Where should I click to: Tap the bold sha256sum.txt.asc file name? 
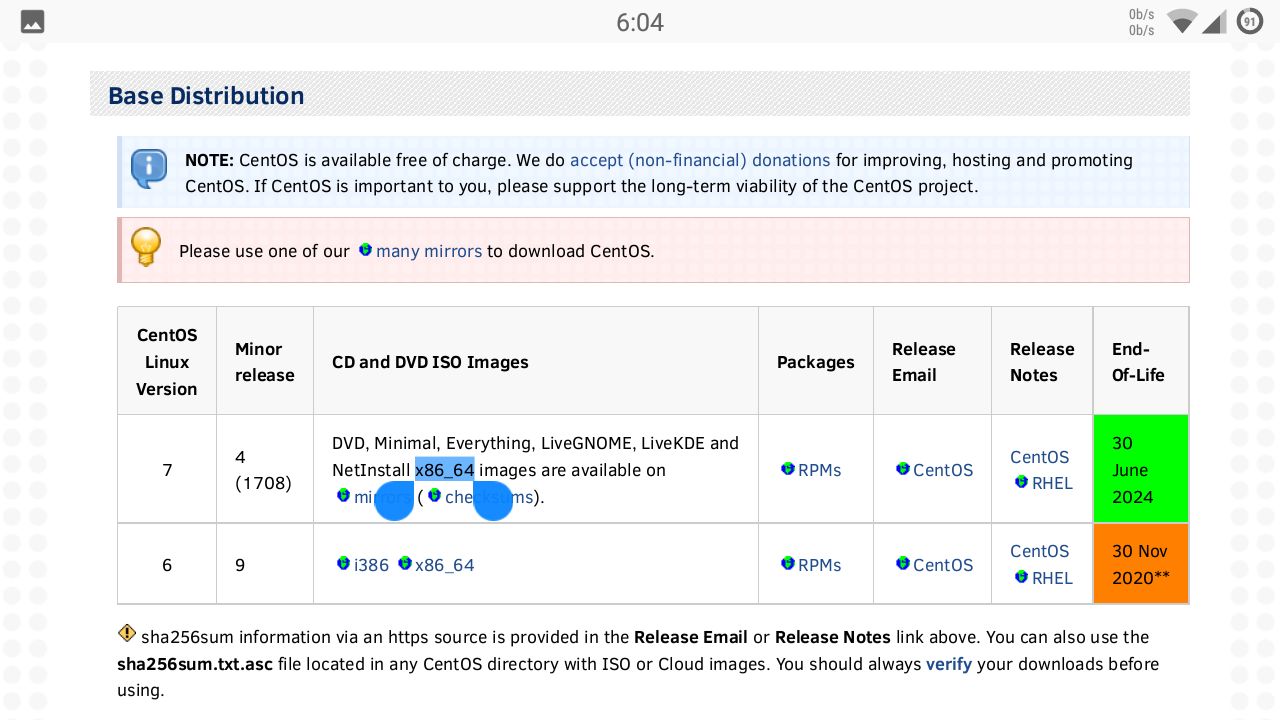195,664
